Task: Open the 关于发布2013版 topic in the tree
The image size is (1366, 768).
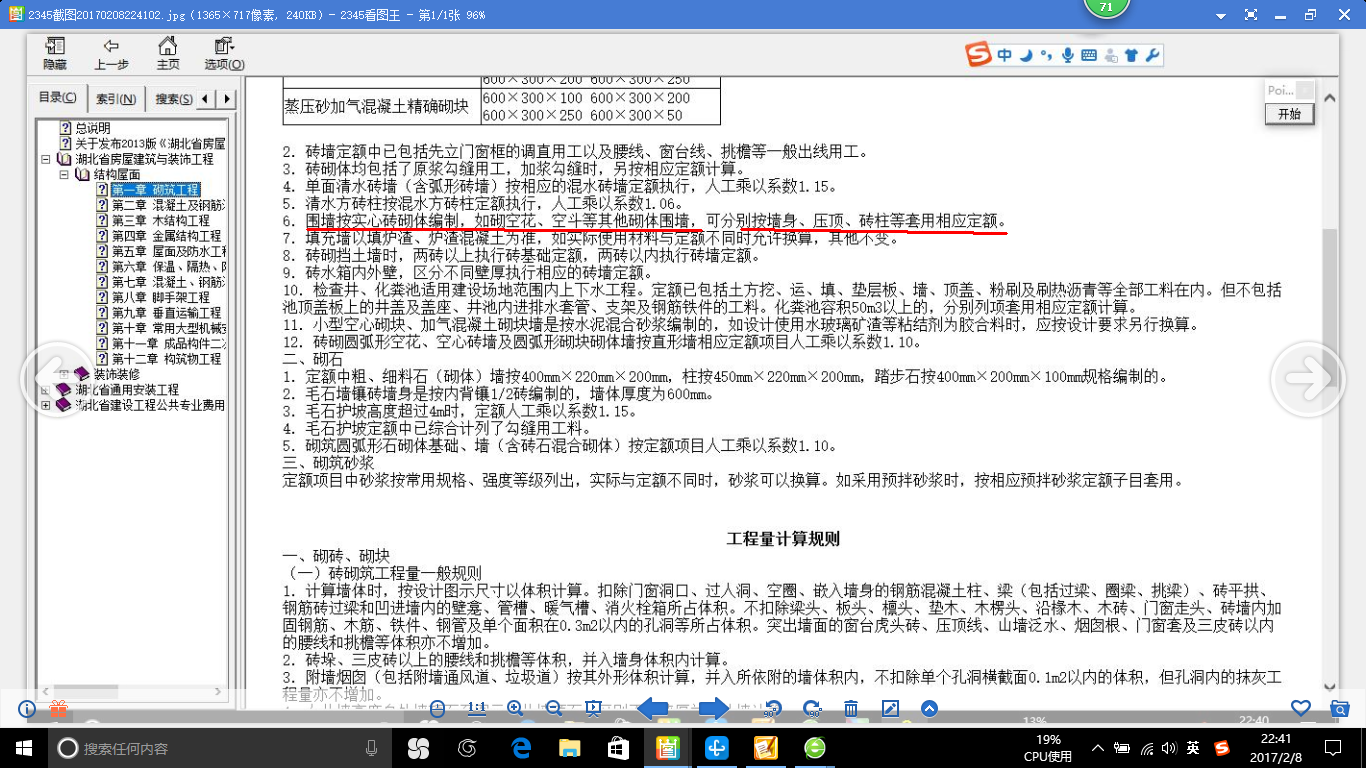Action: tap(150, 144)
